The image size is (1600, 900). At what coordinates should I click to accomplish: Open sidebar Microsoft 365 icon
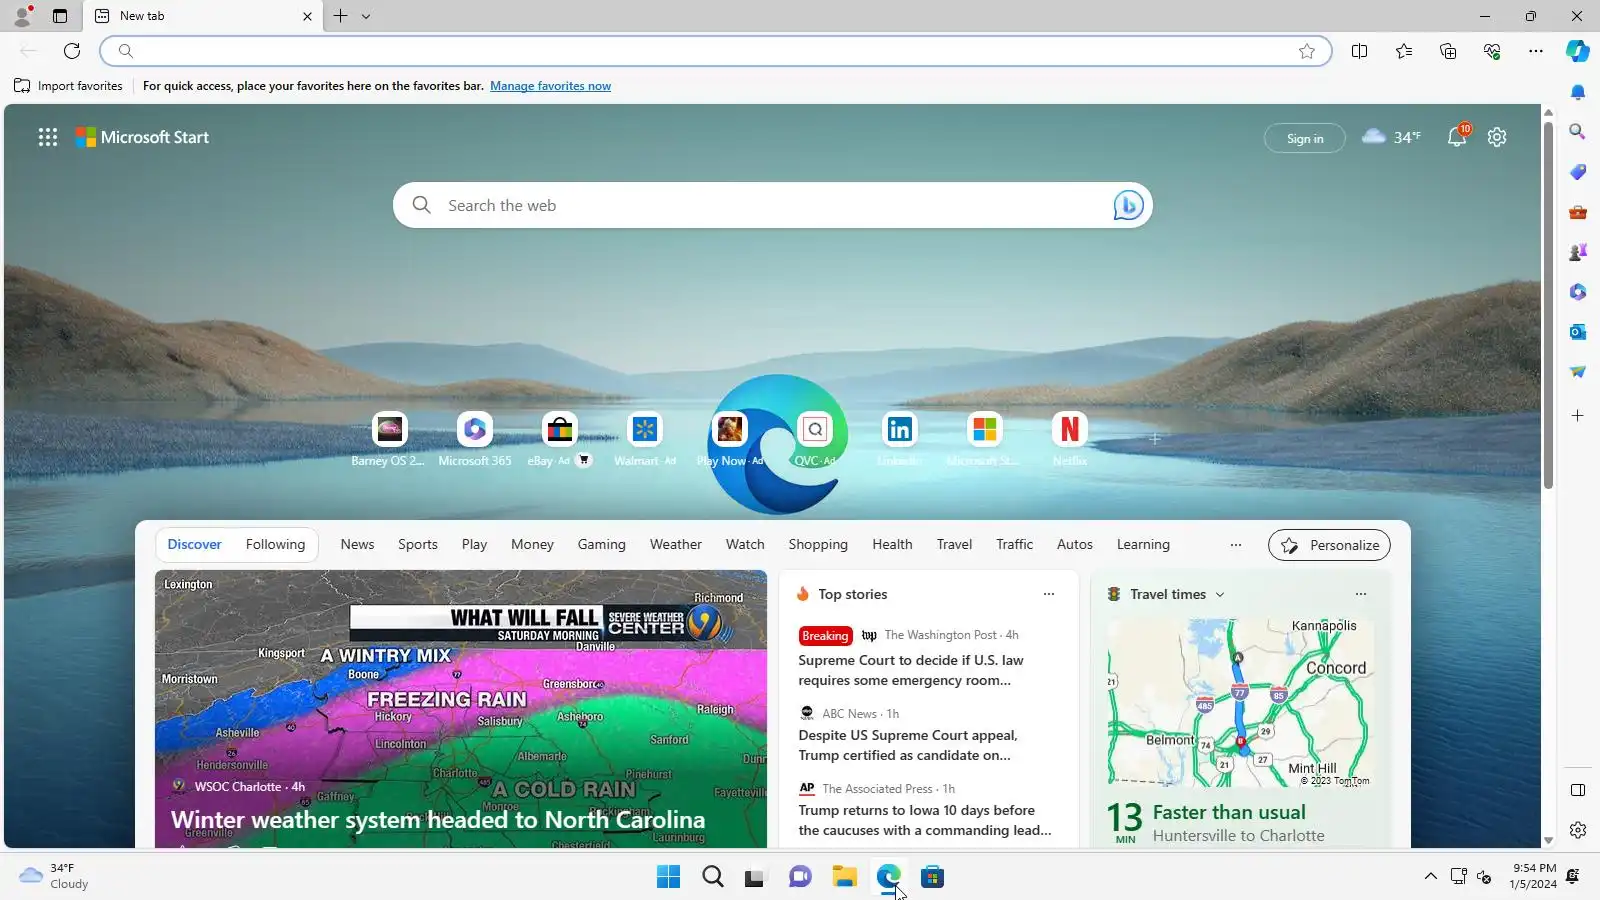1578,292
